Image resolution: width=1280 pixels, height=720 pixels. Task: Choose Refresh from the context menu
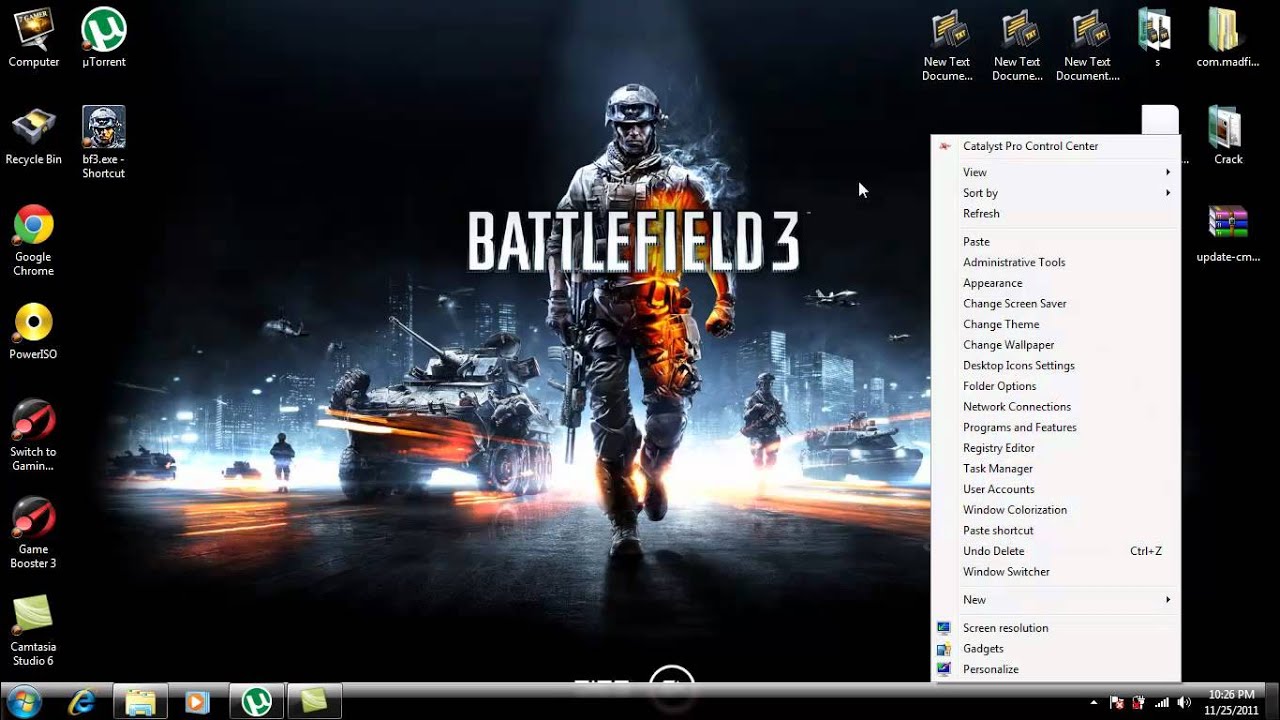click(1055, 214)
